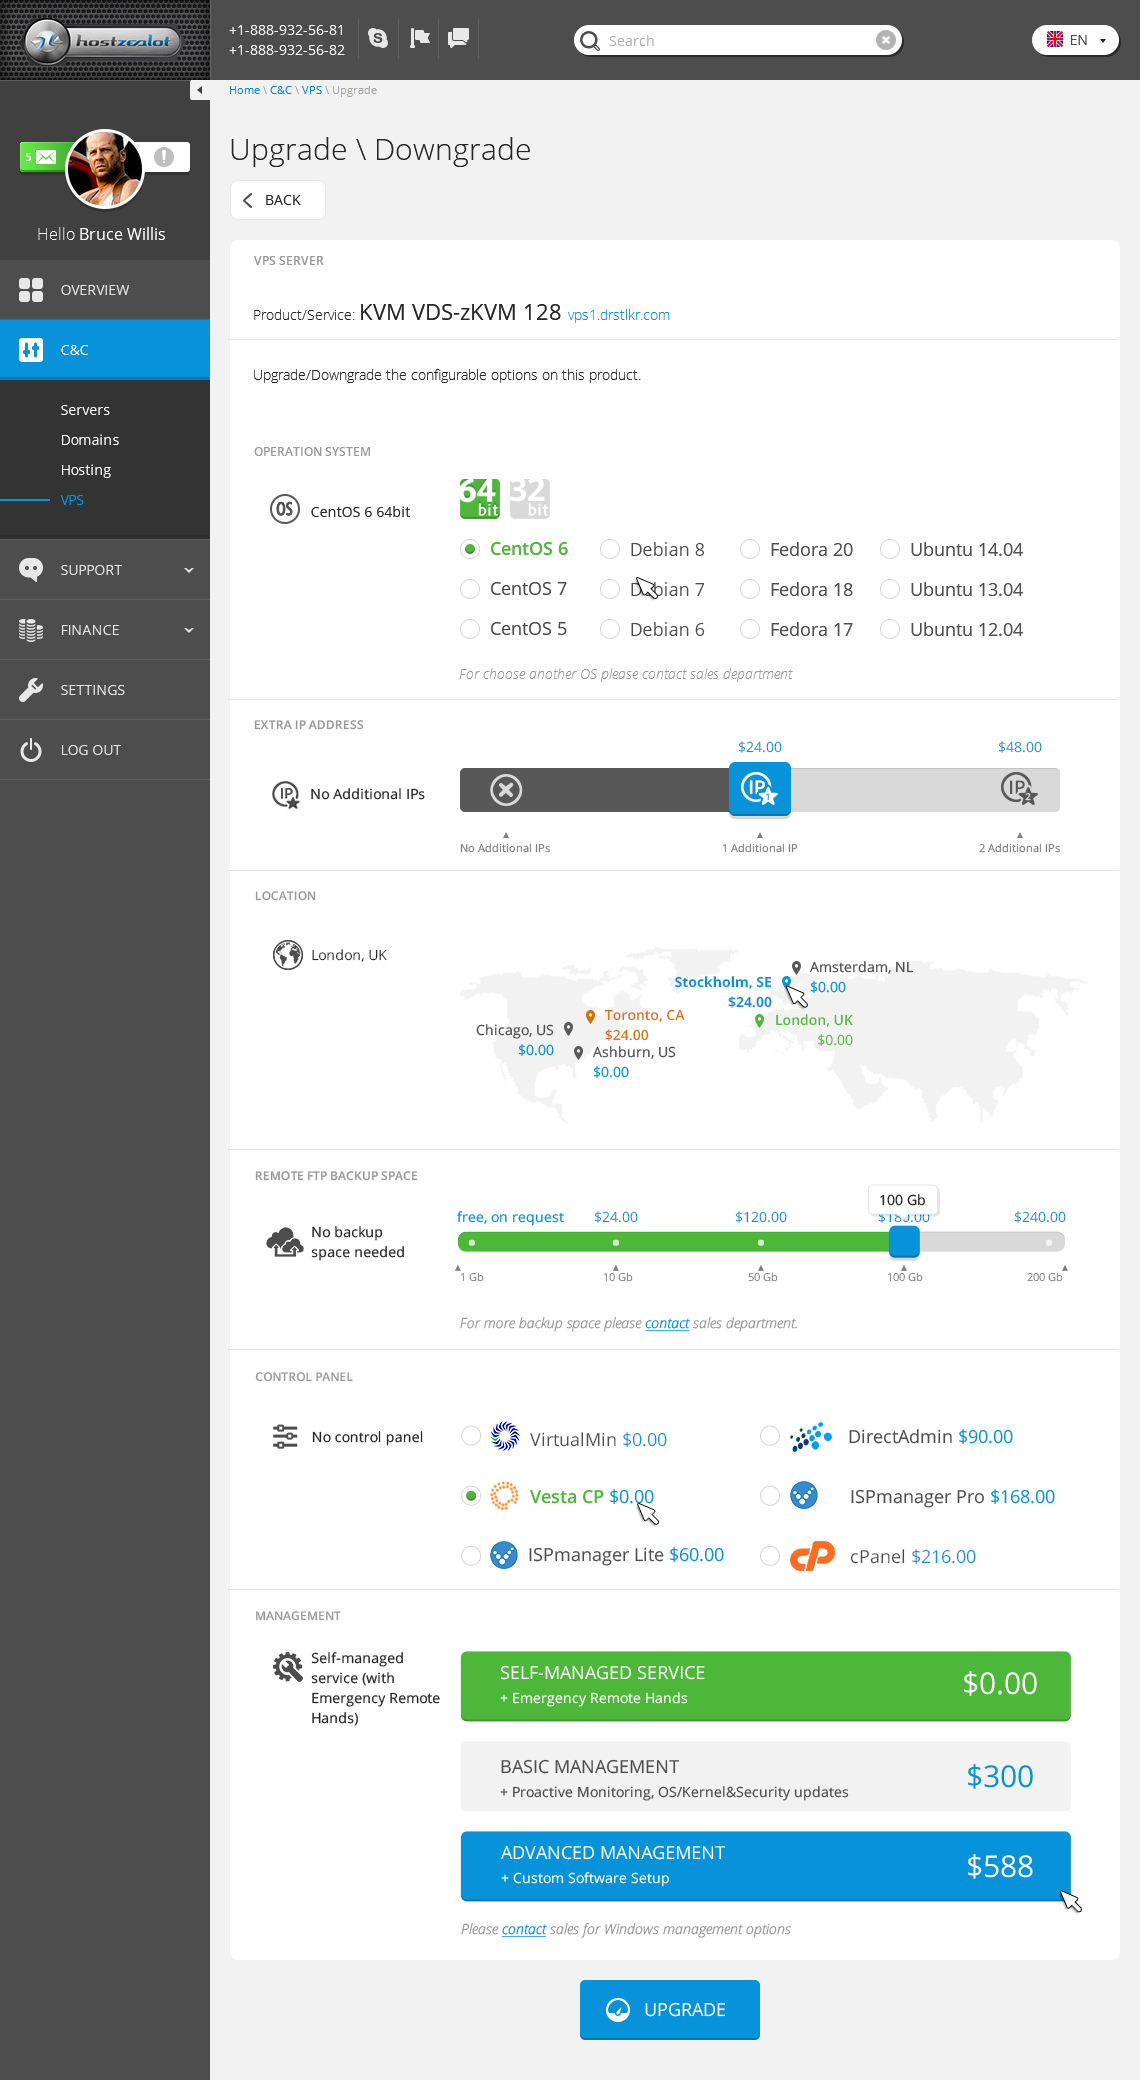Image resolution: width=1140 pixels, height=2080 pixels.
Task: Select the 64 bit architecture icon
Action: point(480,498)
